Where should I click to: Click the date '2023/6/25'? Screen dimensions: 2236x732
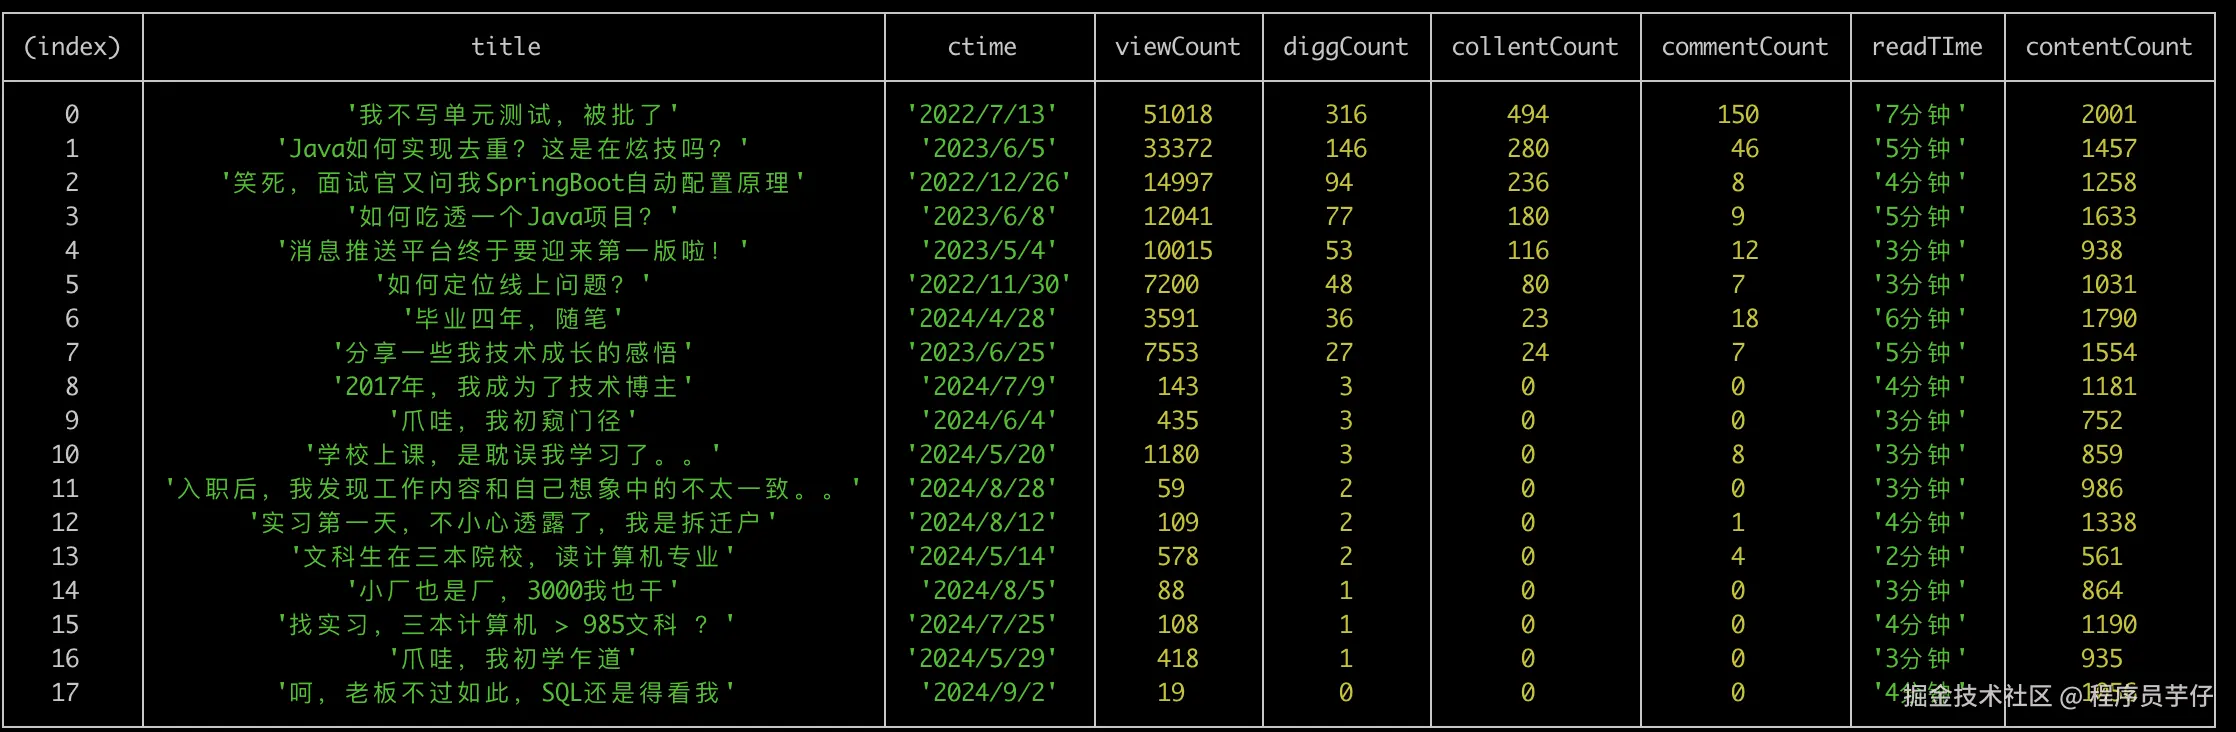pyautogui.click(x=982, y=353)
